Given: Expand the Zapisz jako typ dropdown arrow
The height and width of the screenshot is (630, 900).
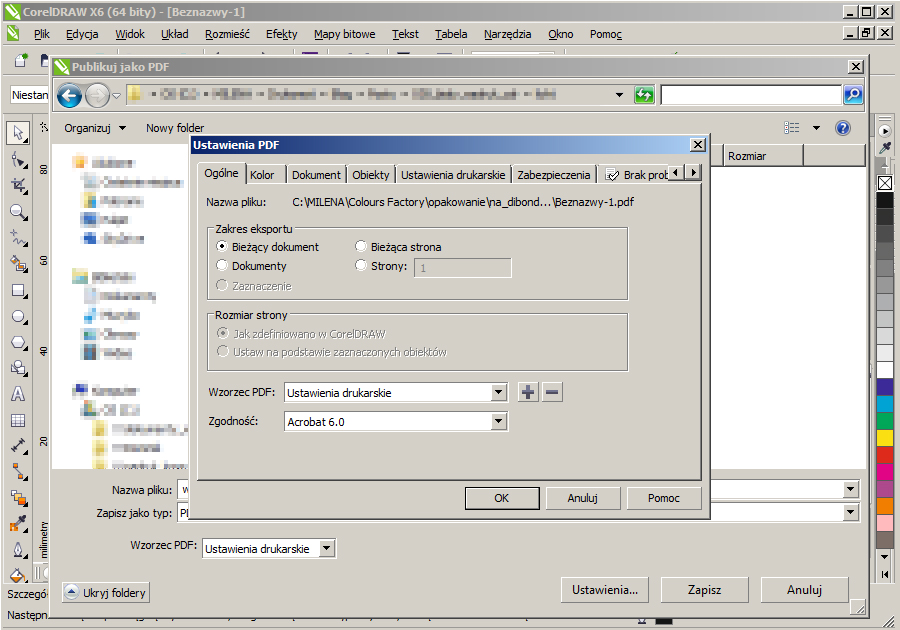Looking at the screenshot, I should (x=851, y=512).
